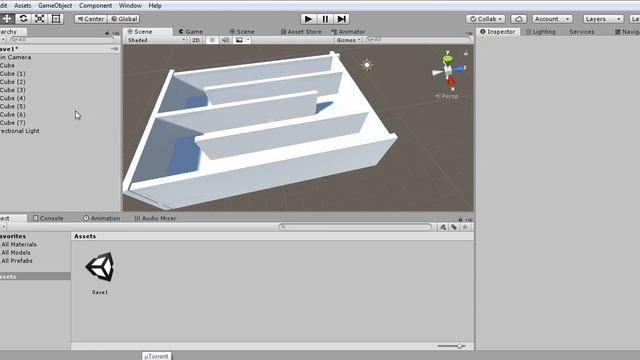This screenshot has width=640, height=360.
Task: Select All Models favorite
Action: pos(16,252)
